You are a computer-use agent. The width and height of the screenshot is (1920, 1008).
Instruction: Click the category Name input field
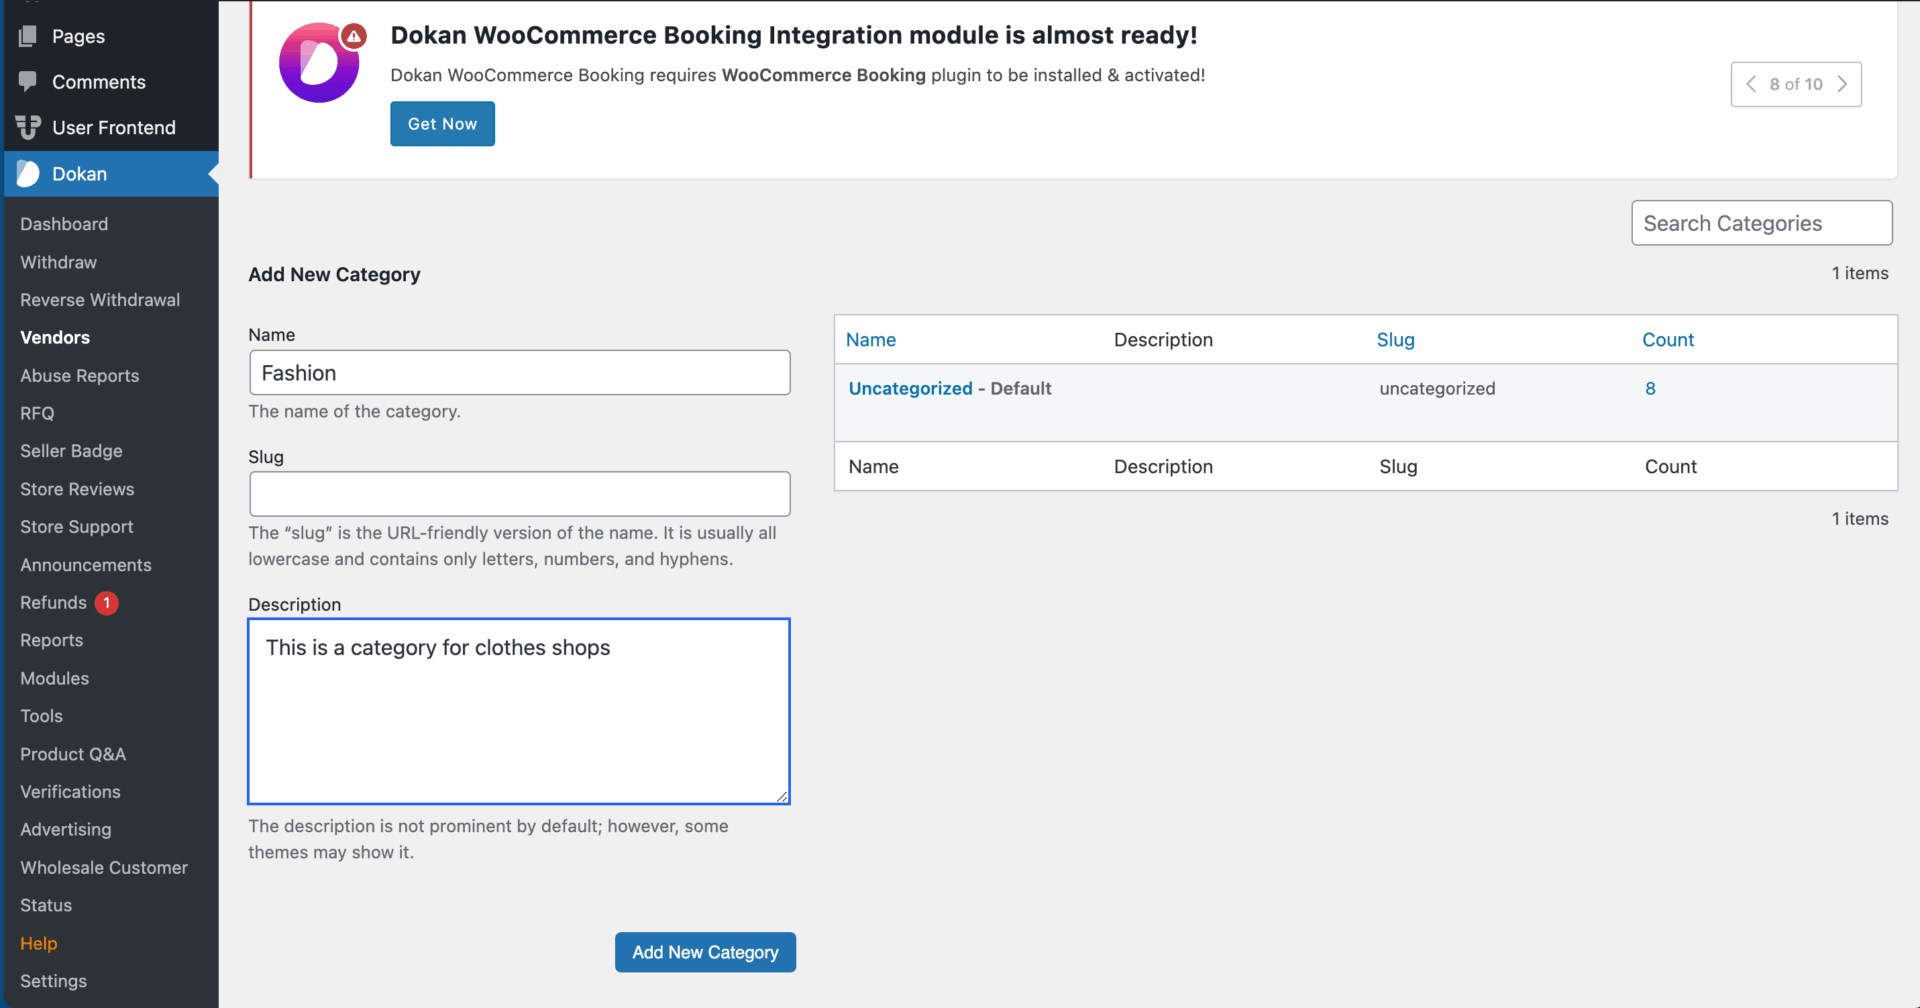[x=519, y=372]
